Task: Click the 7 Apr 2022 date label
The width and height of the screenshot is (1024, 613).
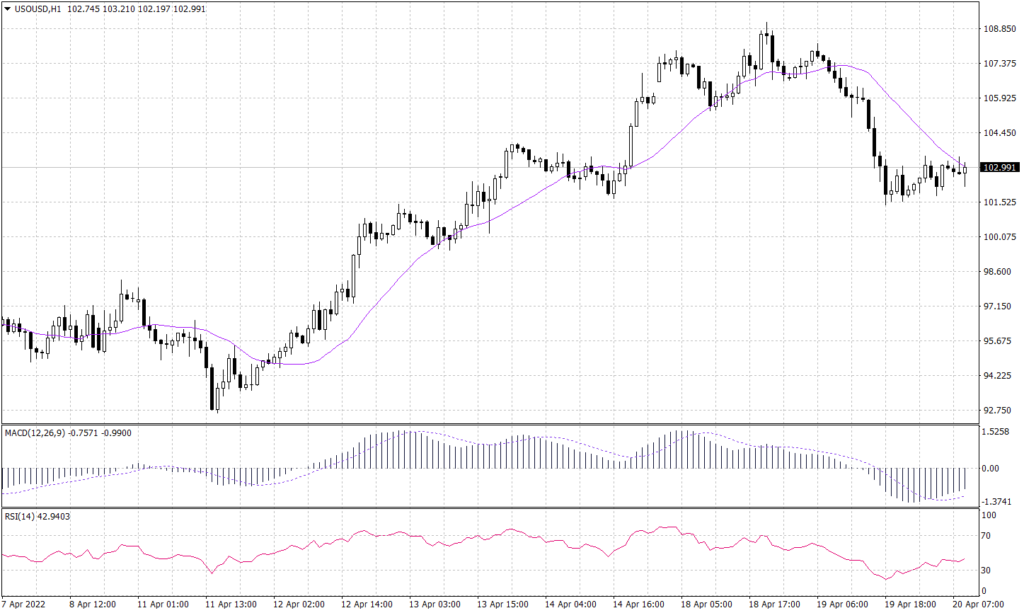Action: [24, 605]
